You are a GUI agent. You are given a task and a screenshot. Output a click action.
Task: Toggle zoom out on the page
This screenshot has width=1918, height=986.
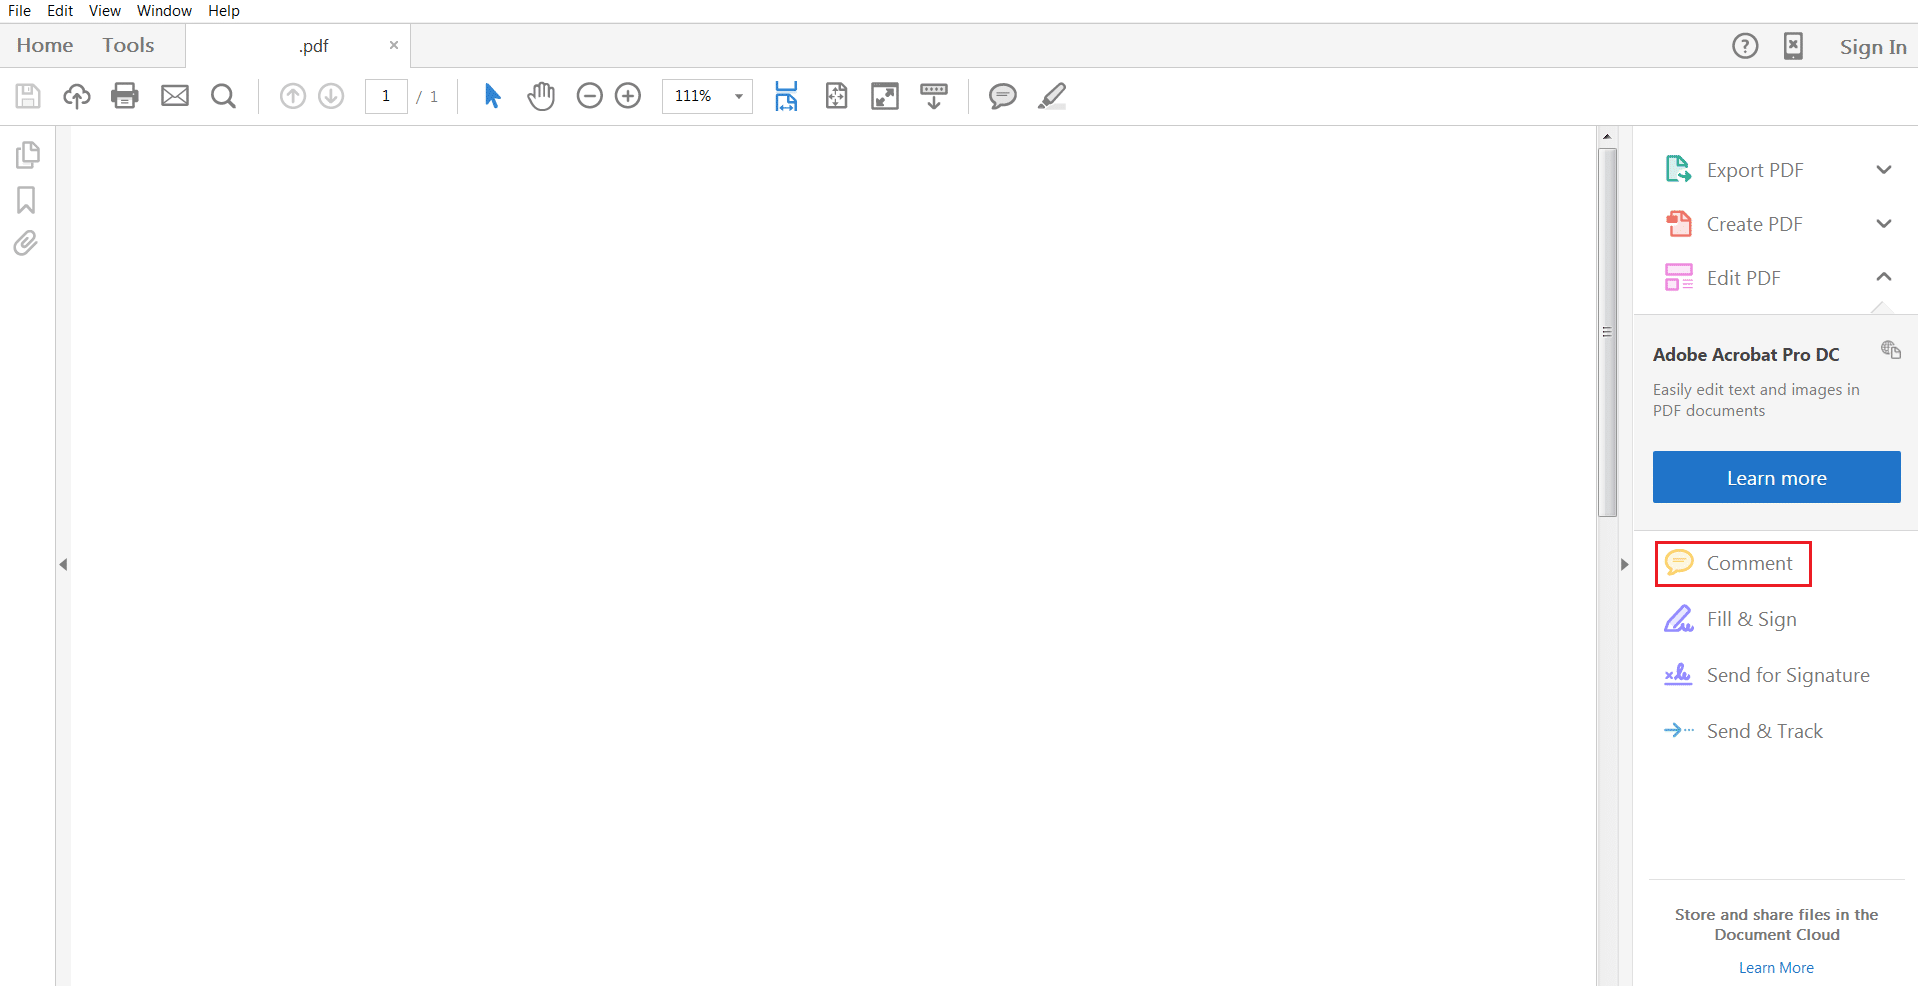click(x=589, y=96)
